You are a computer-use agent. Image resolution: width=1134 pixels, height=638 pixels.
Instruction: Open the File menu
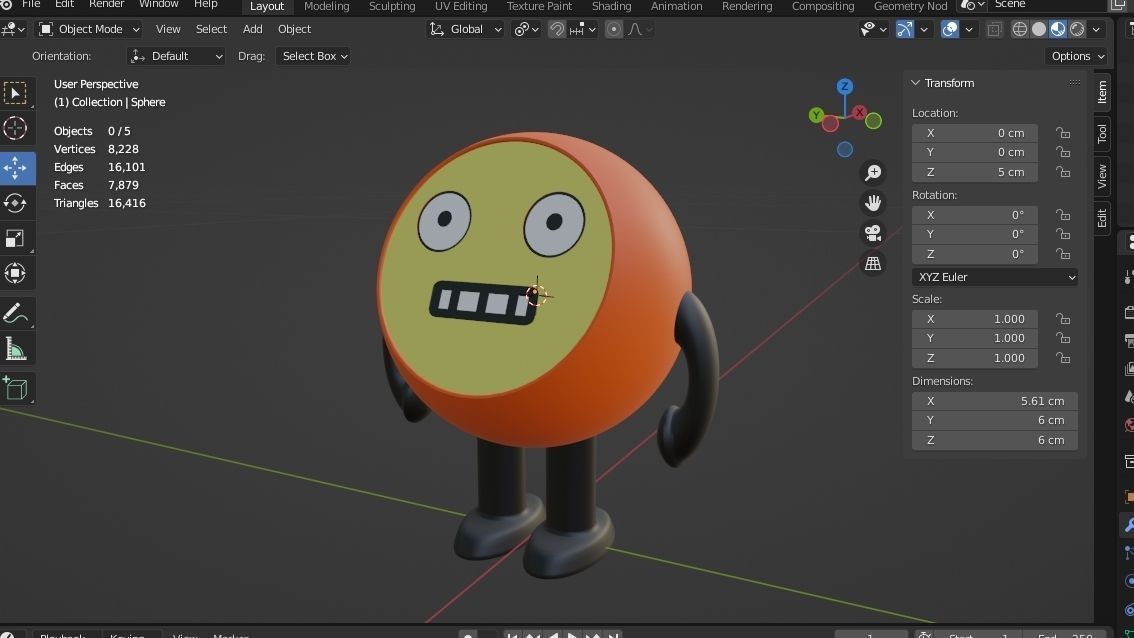pyautogui.click(x=31, y=4)
